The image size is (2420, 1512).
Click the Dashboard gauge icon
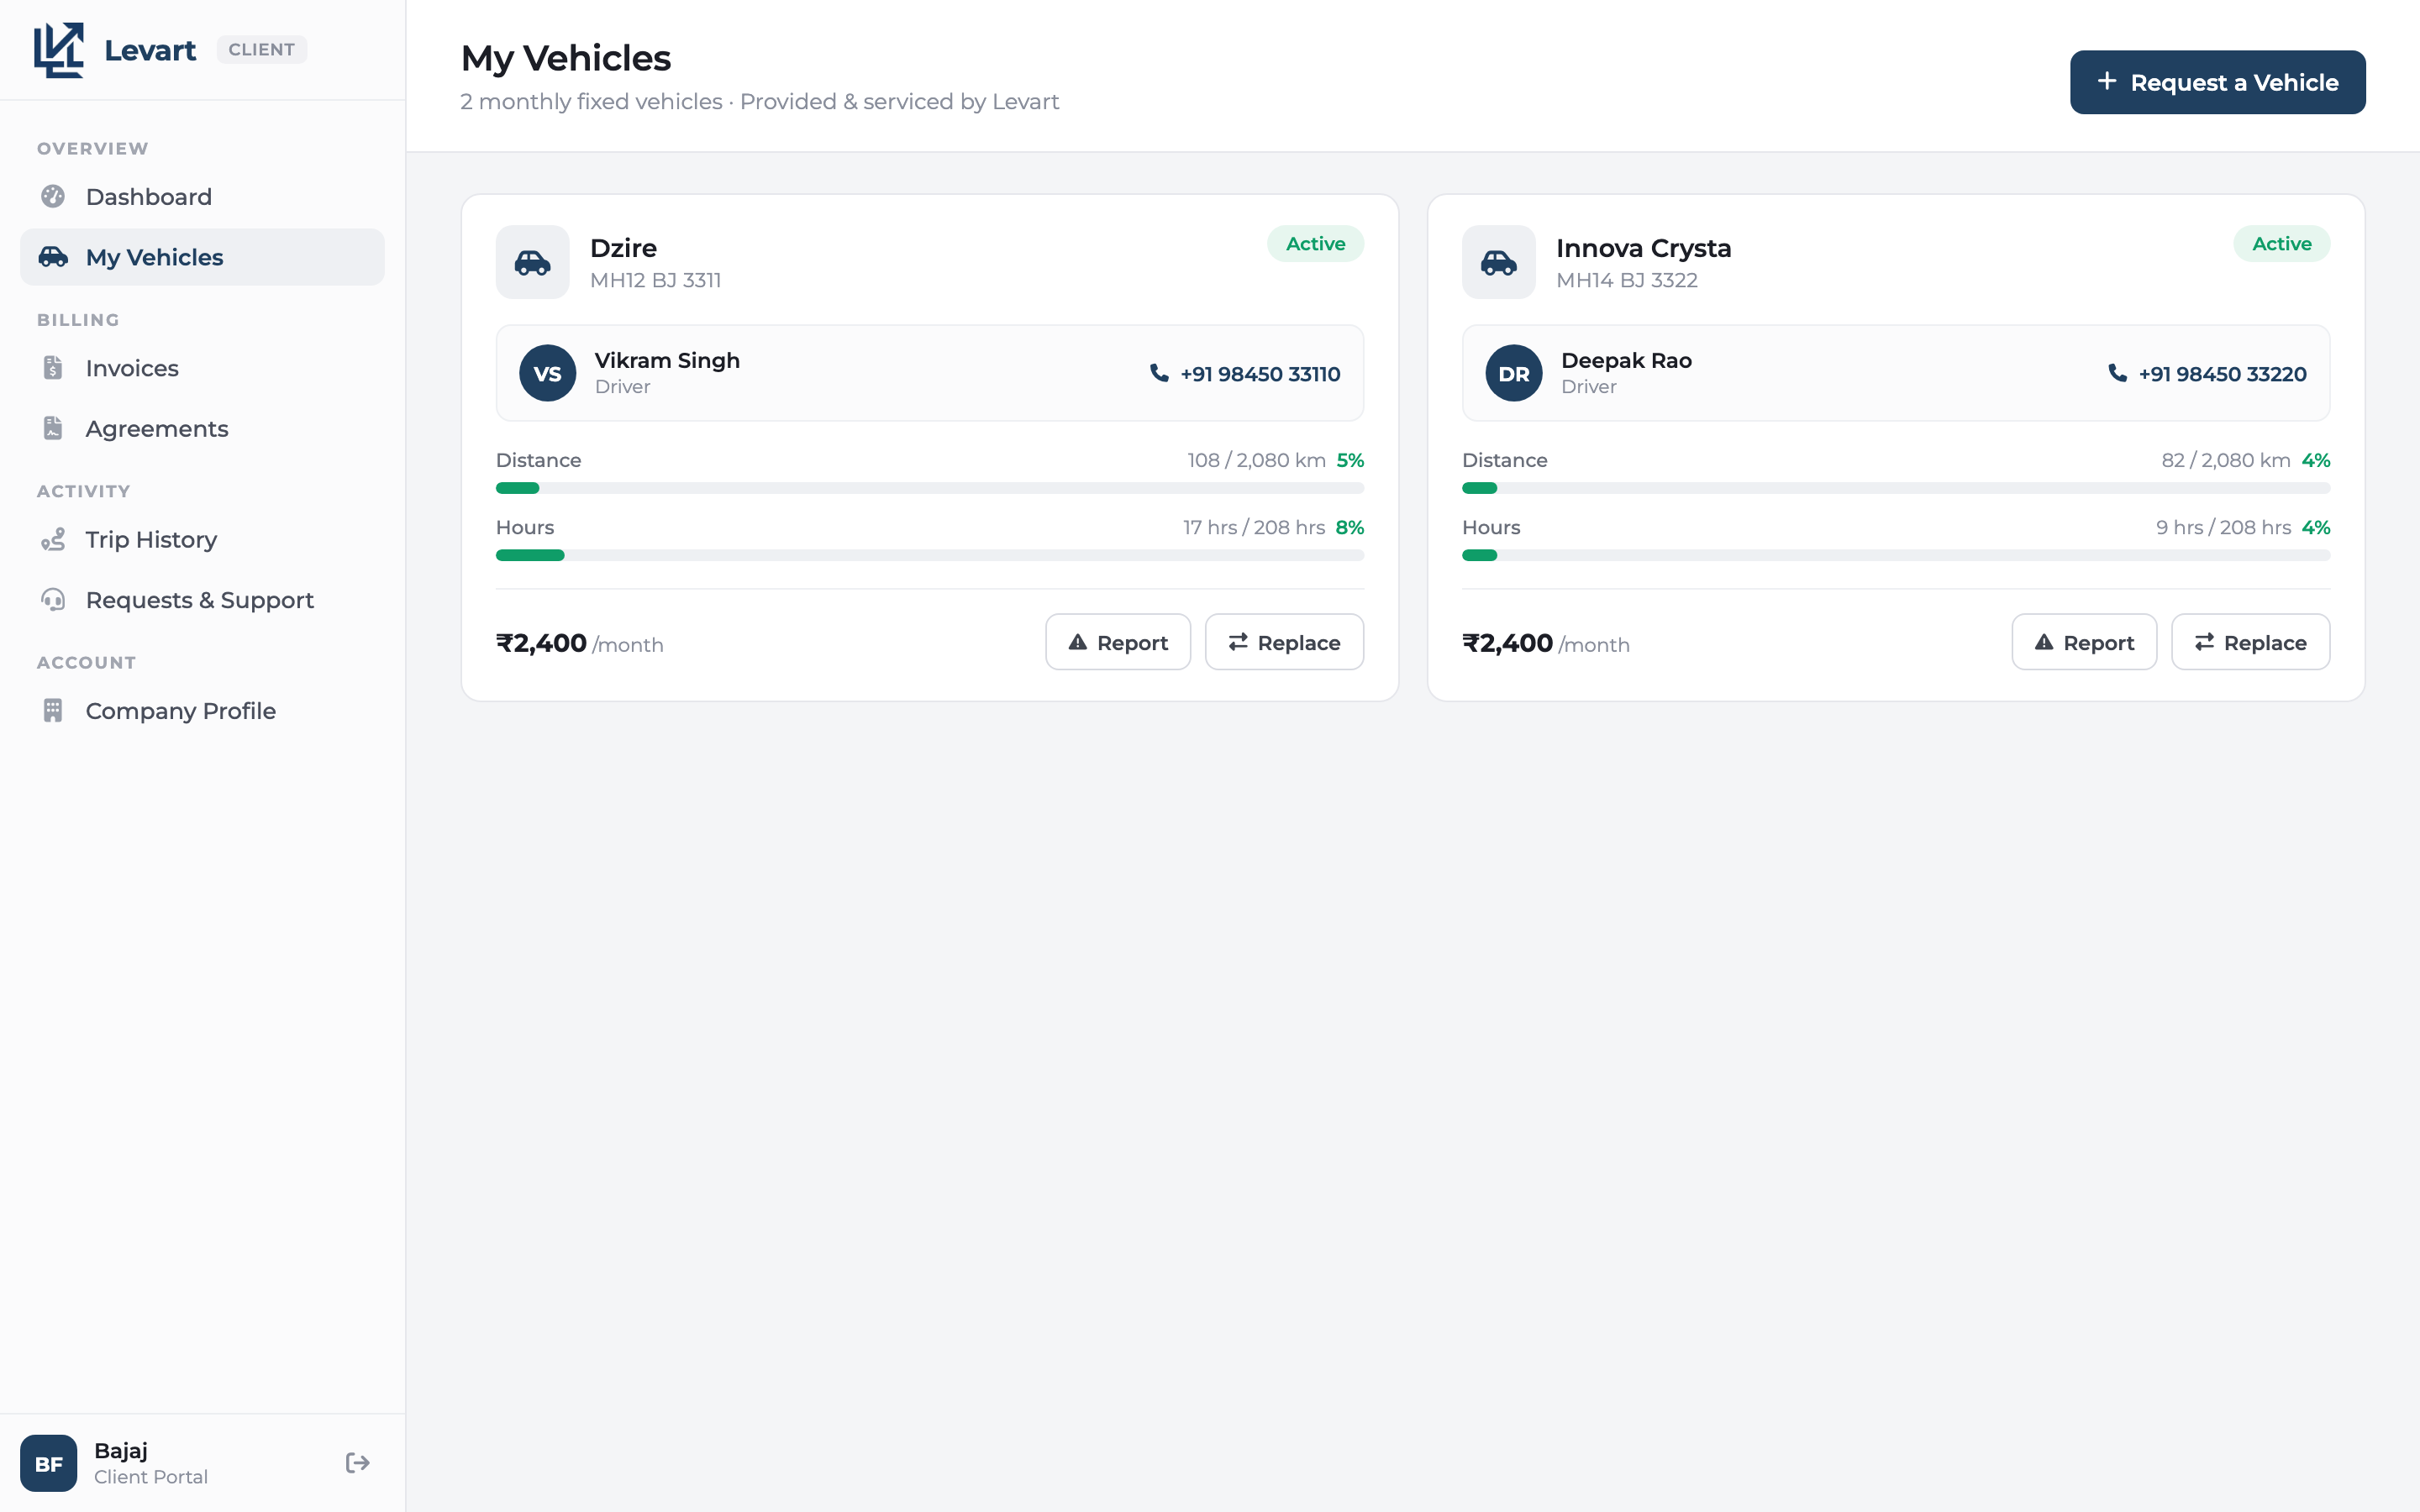[53, 196]
